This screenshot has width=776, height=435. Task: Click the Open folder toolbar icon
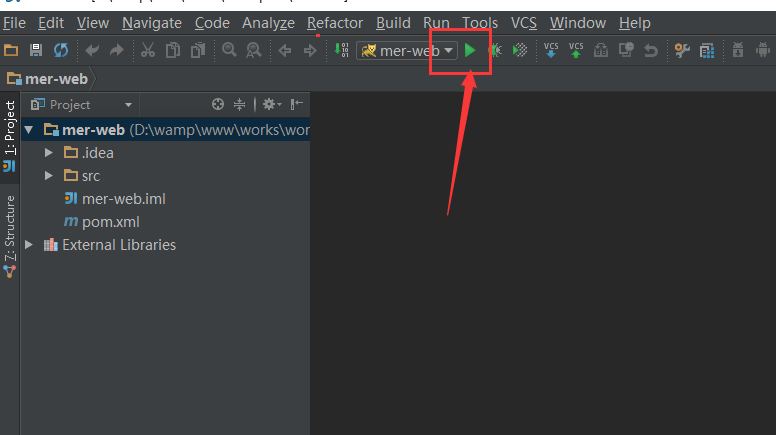point(11,50)
